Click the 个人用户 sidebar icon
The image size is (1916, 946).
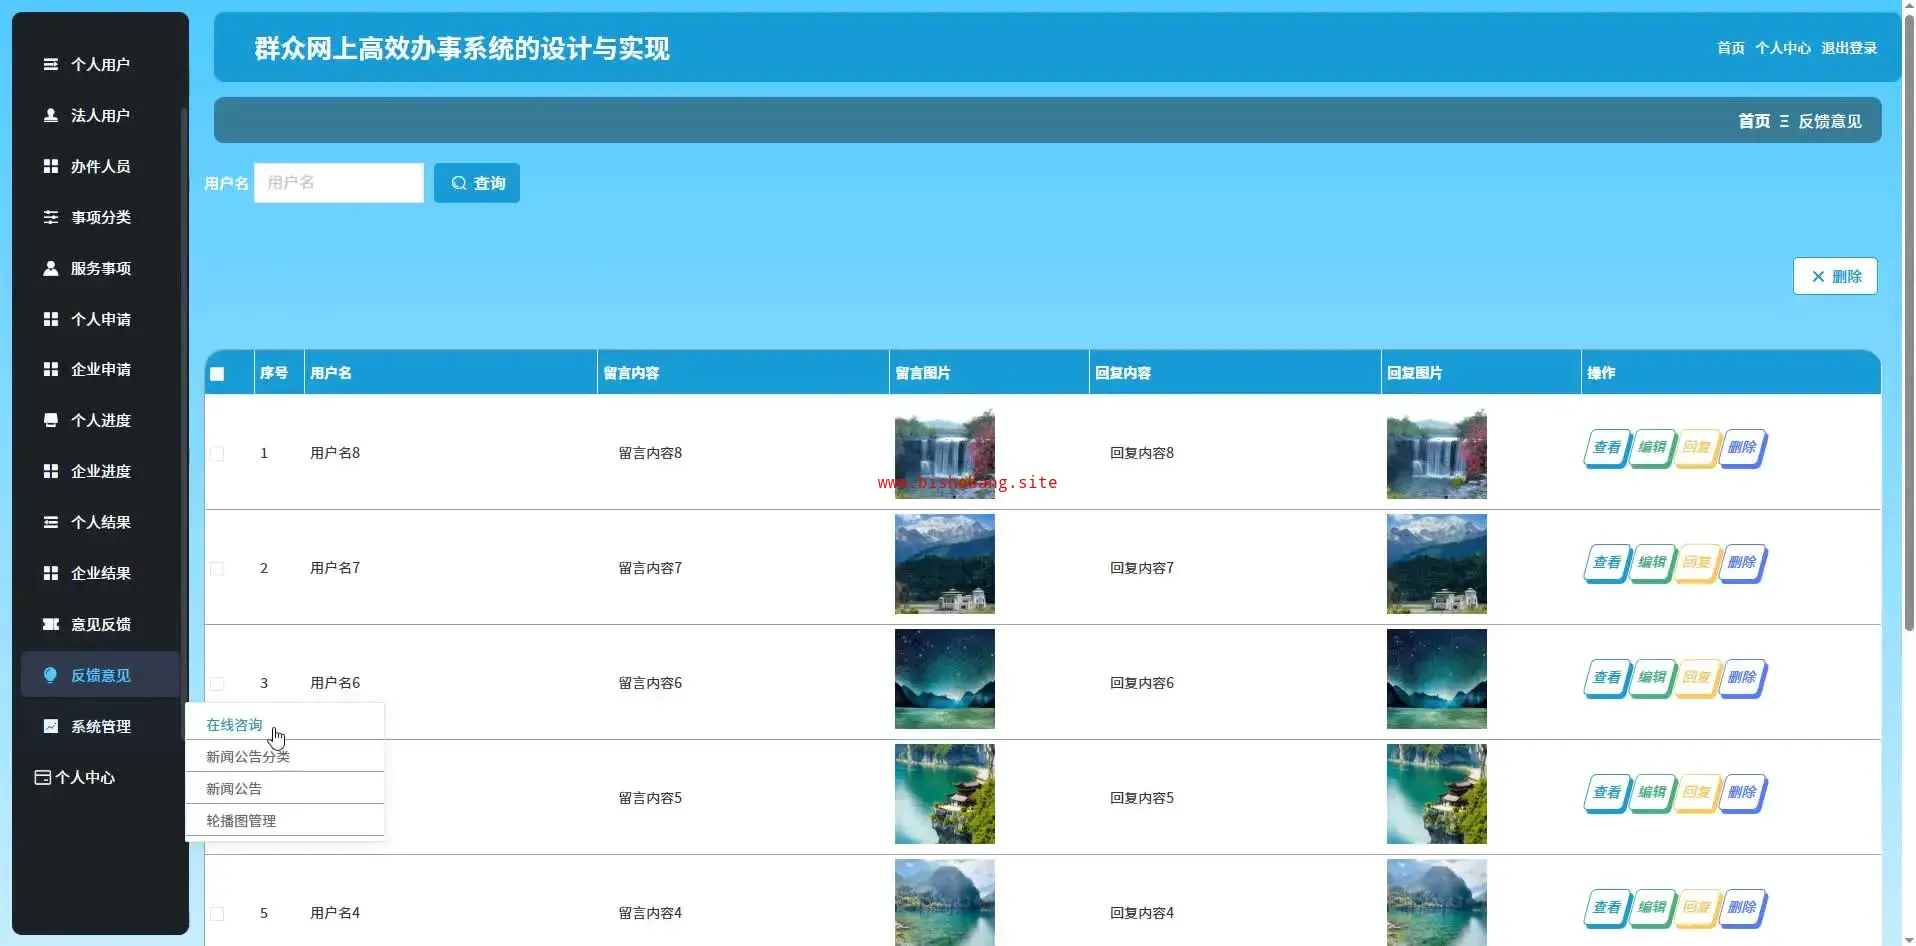(x=51, y=64)
